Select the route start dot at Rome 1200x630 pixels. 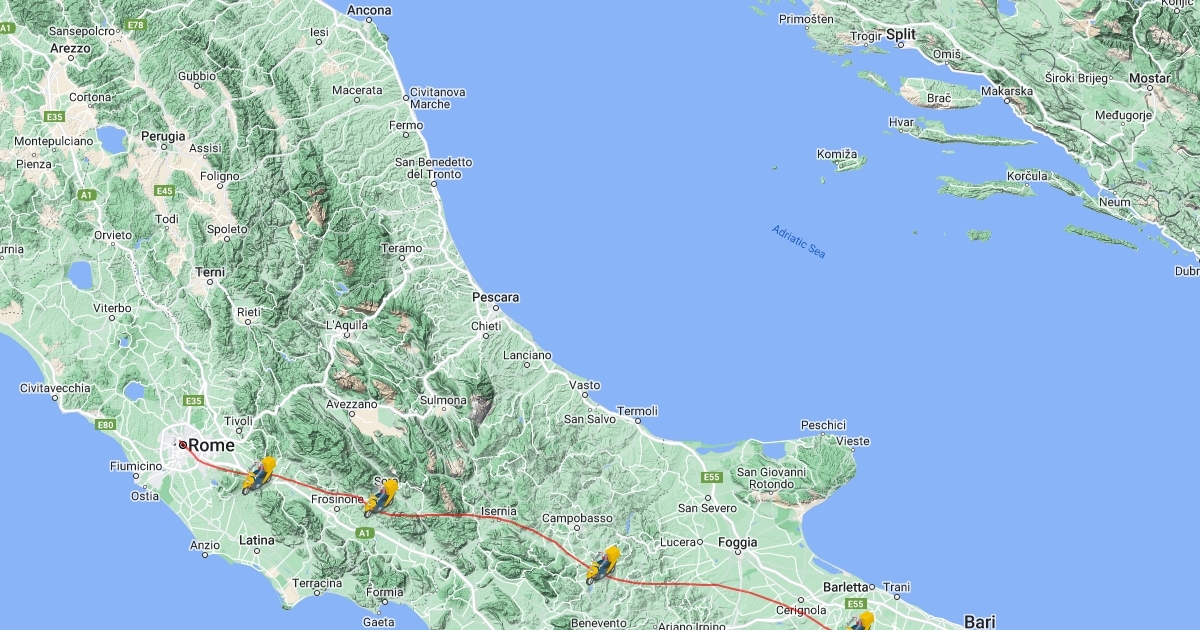click(x=183, y=445)
